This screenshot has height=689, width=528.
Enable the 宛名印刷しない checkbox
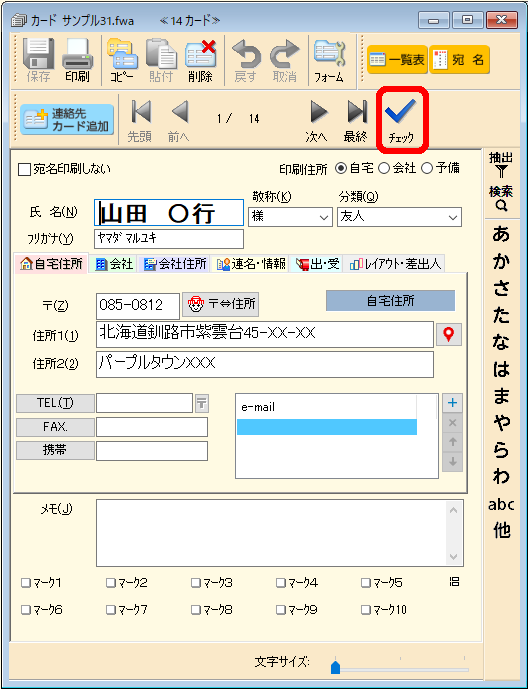[24, 170]
